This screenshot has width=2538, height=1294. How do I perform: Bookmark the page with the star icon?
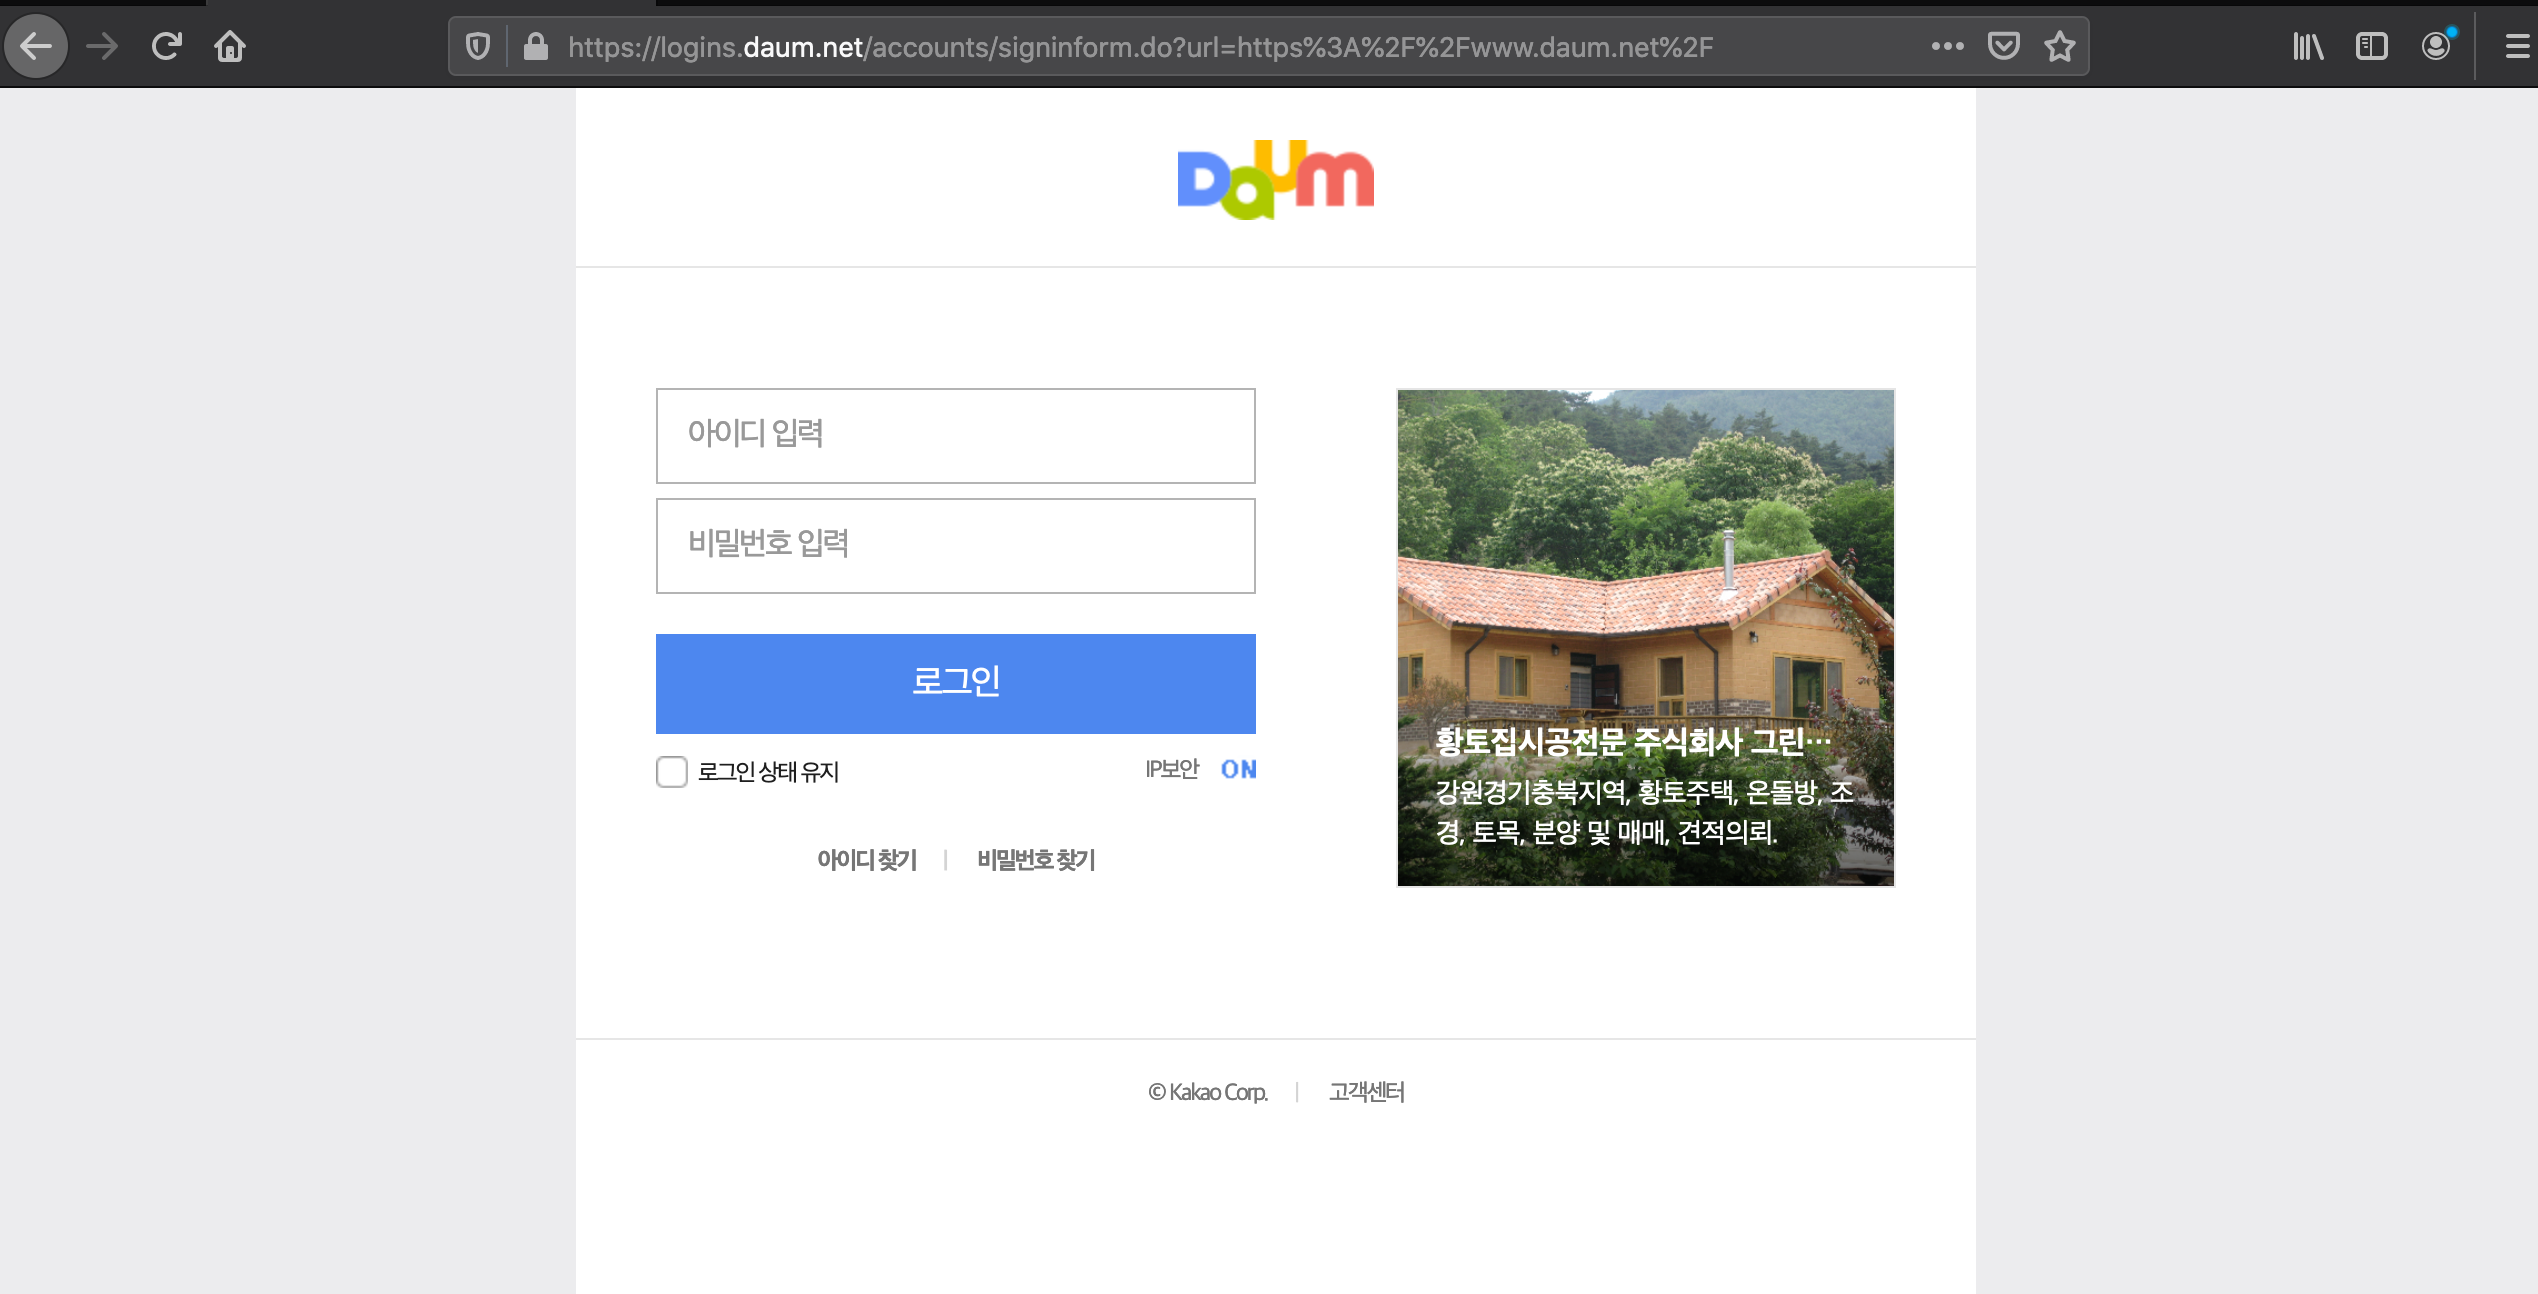(x=2059, y=45)
